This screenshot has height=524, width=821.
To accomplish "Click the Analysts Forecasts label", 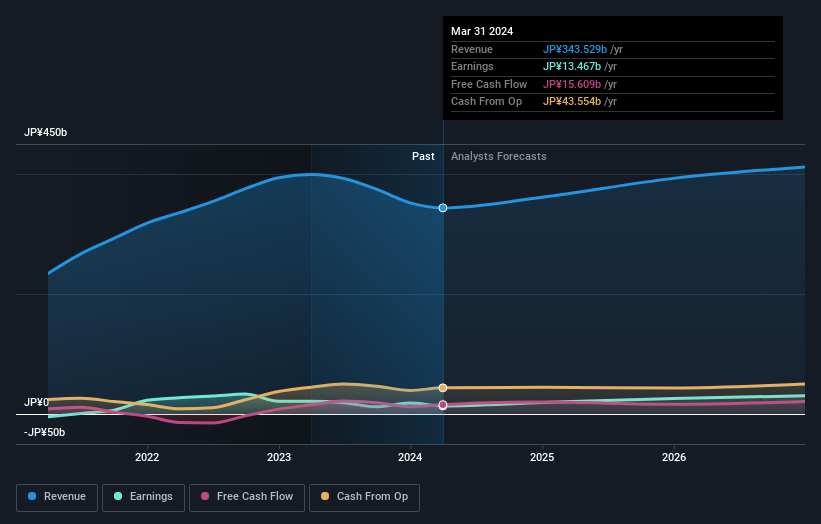I will click(498, 157).
